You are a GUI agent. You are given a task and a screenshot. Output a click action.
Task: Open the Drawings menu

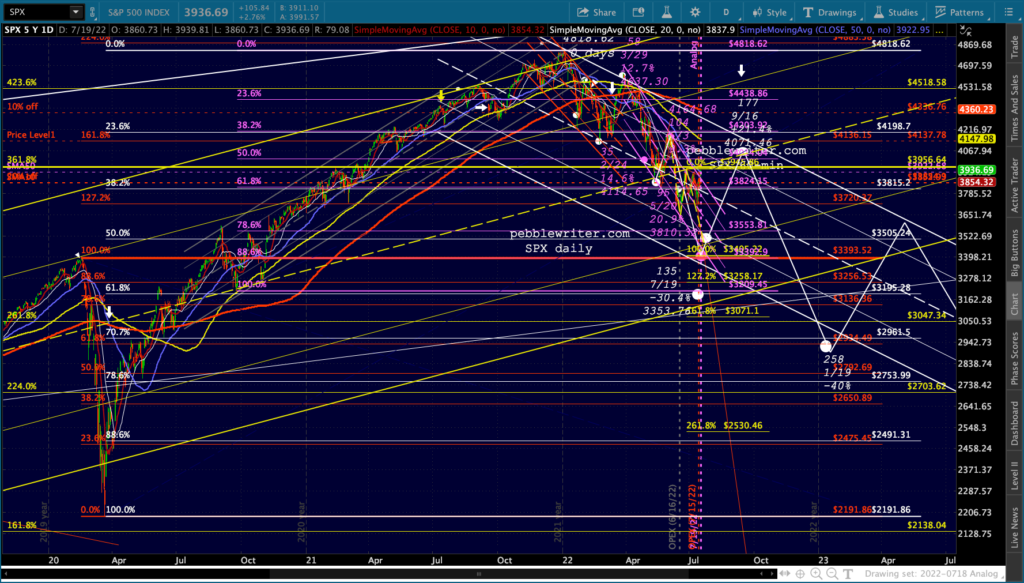coord(829,12)
